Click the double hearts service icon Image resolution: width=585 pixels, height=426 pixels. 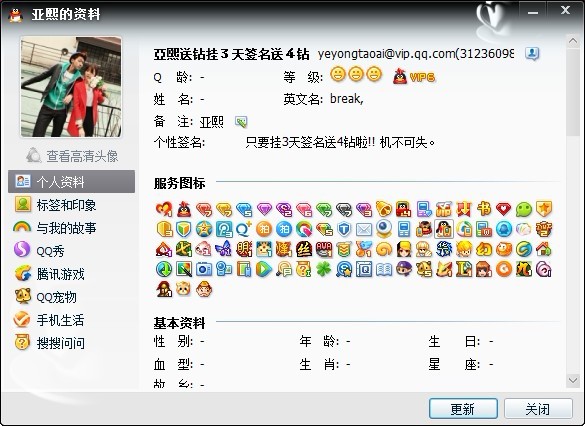pyautogui.click(x=164, y=209)
